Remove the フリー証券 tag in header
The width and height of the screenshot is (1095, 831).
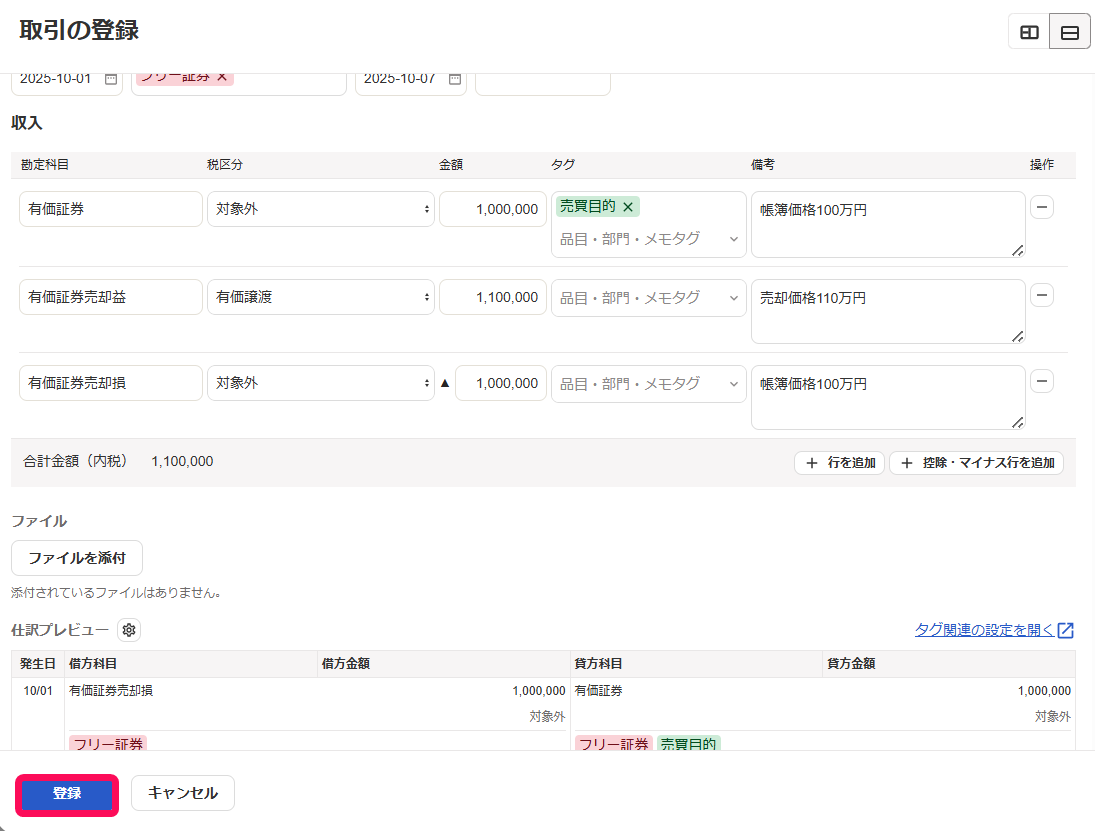tap(221, 77)
